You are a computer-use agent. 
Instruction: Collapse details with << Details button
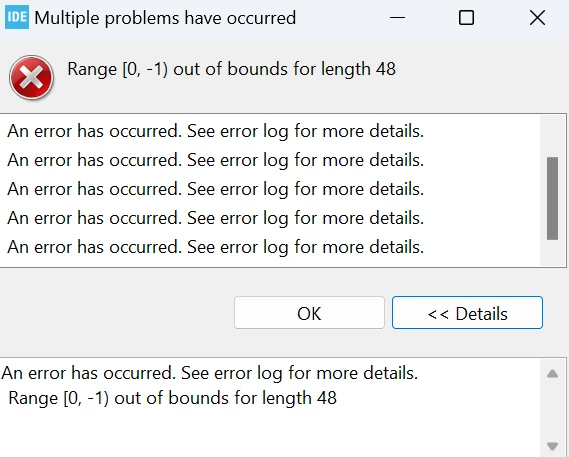click(x=467, y=313)
